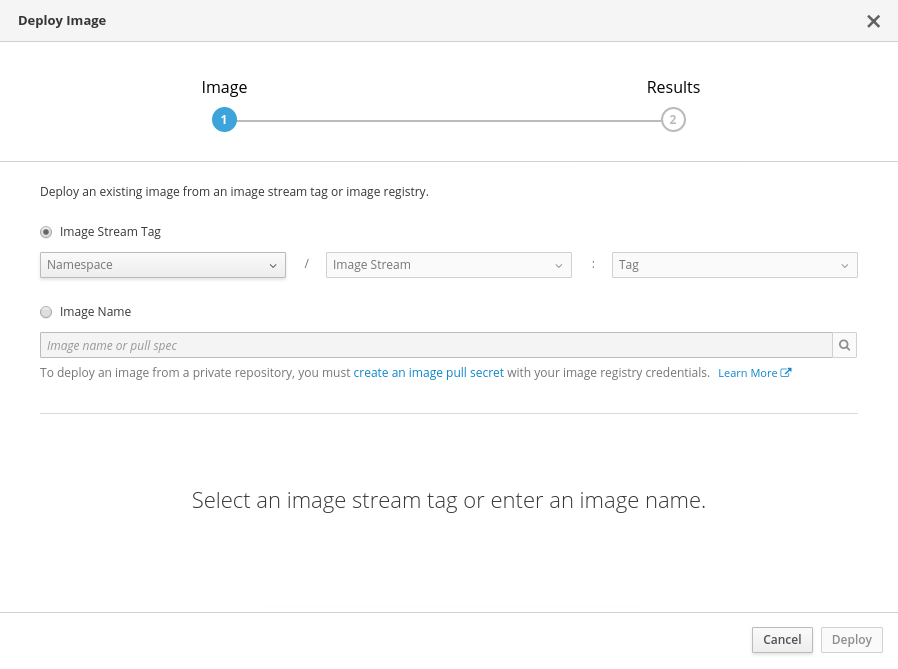898x669 pixels.
Task: Go to the Image wizard step label
Action: coord(224,87)
